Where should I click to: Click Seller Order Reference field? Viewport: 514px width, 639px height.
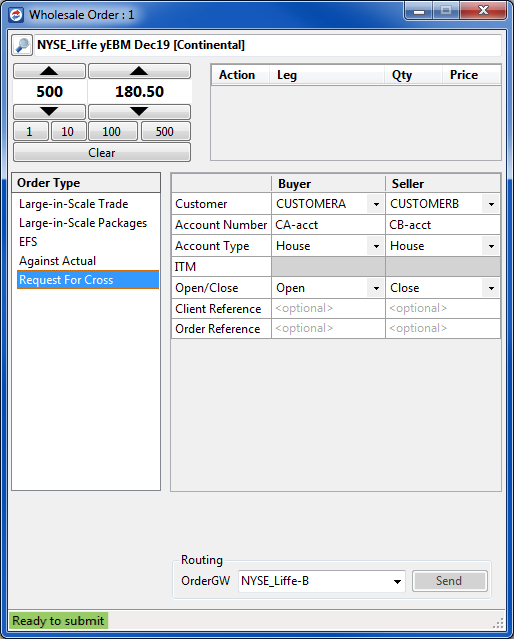click(x=443, y=328)
